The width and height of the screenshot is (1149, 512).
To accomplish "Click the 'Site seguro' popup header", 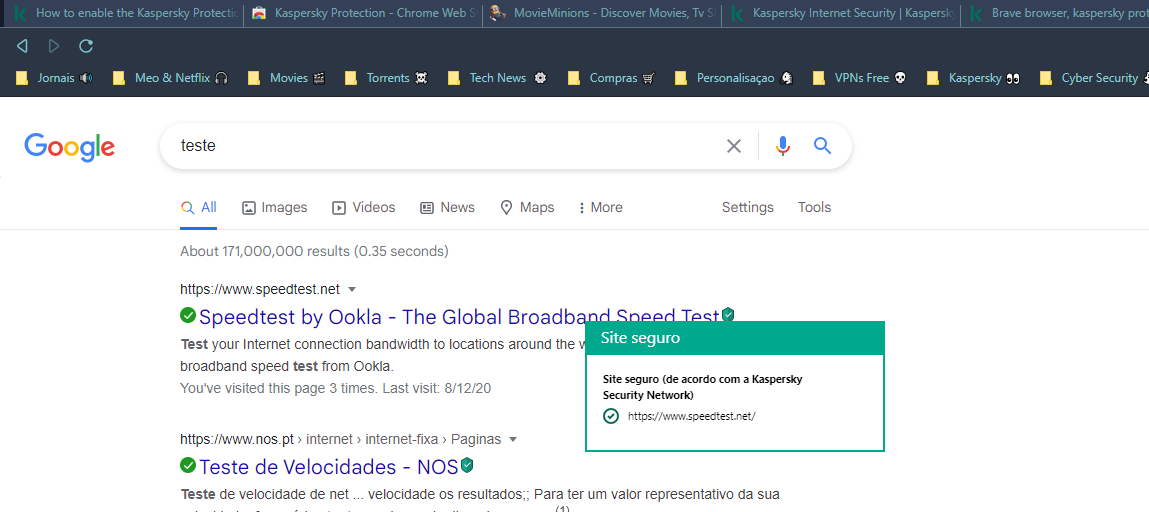I will point(735,338).
